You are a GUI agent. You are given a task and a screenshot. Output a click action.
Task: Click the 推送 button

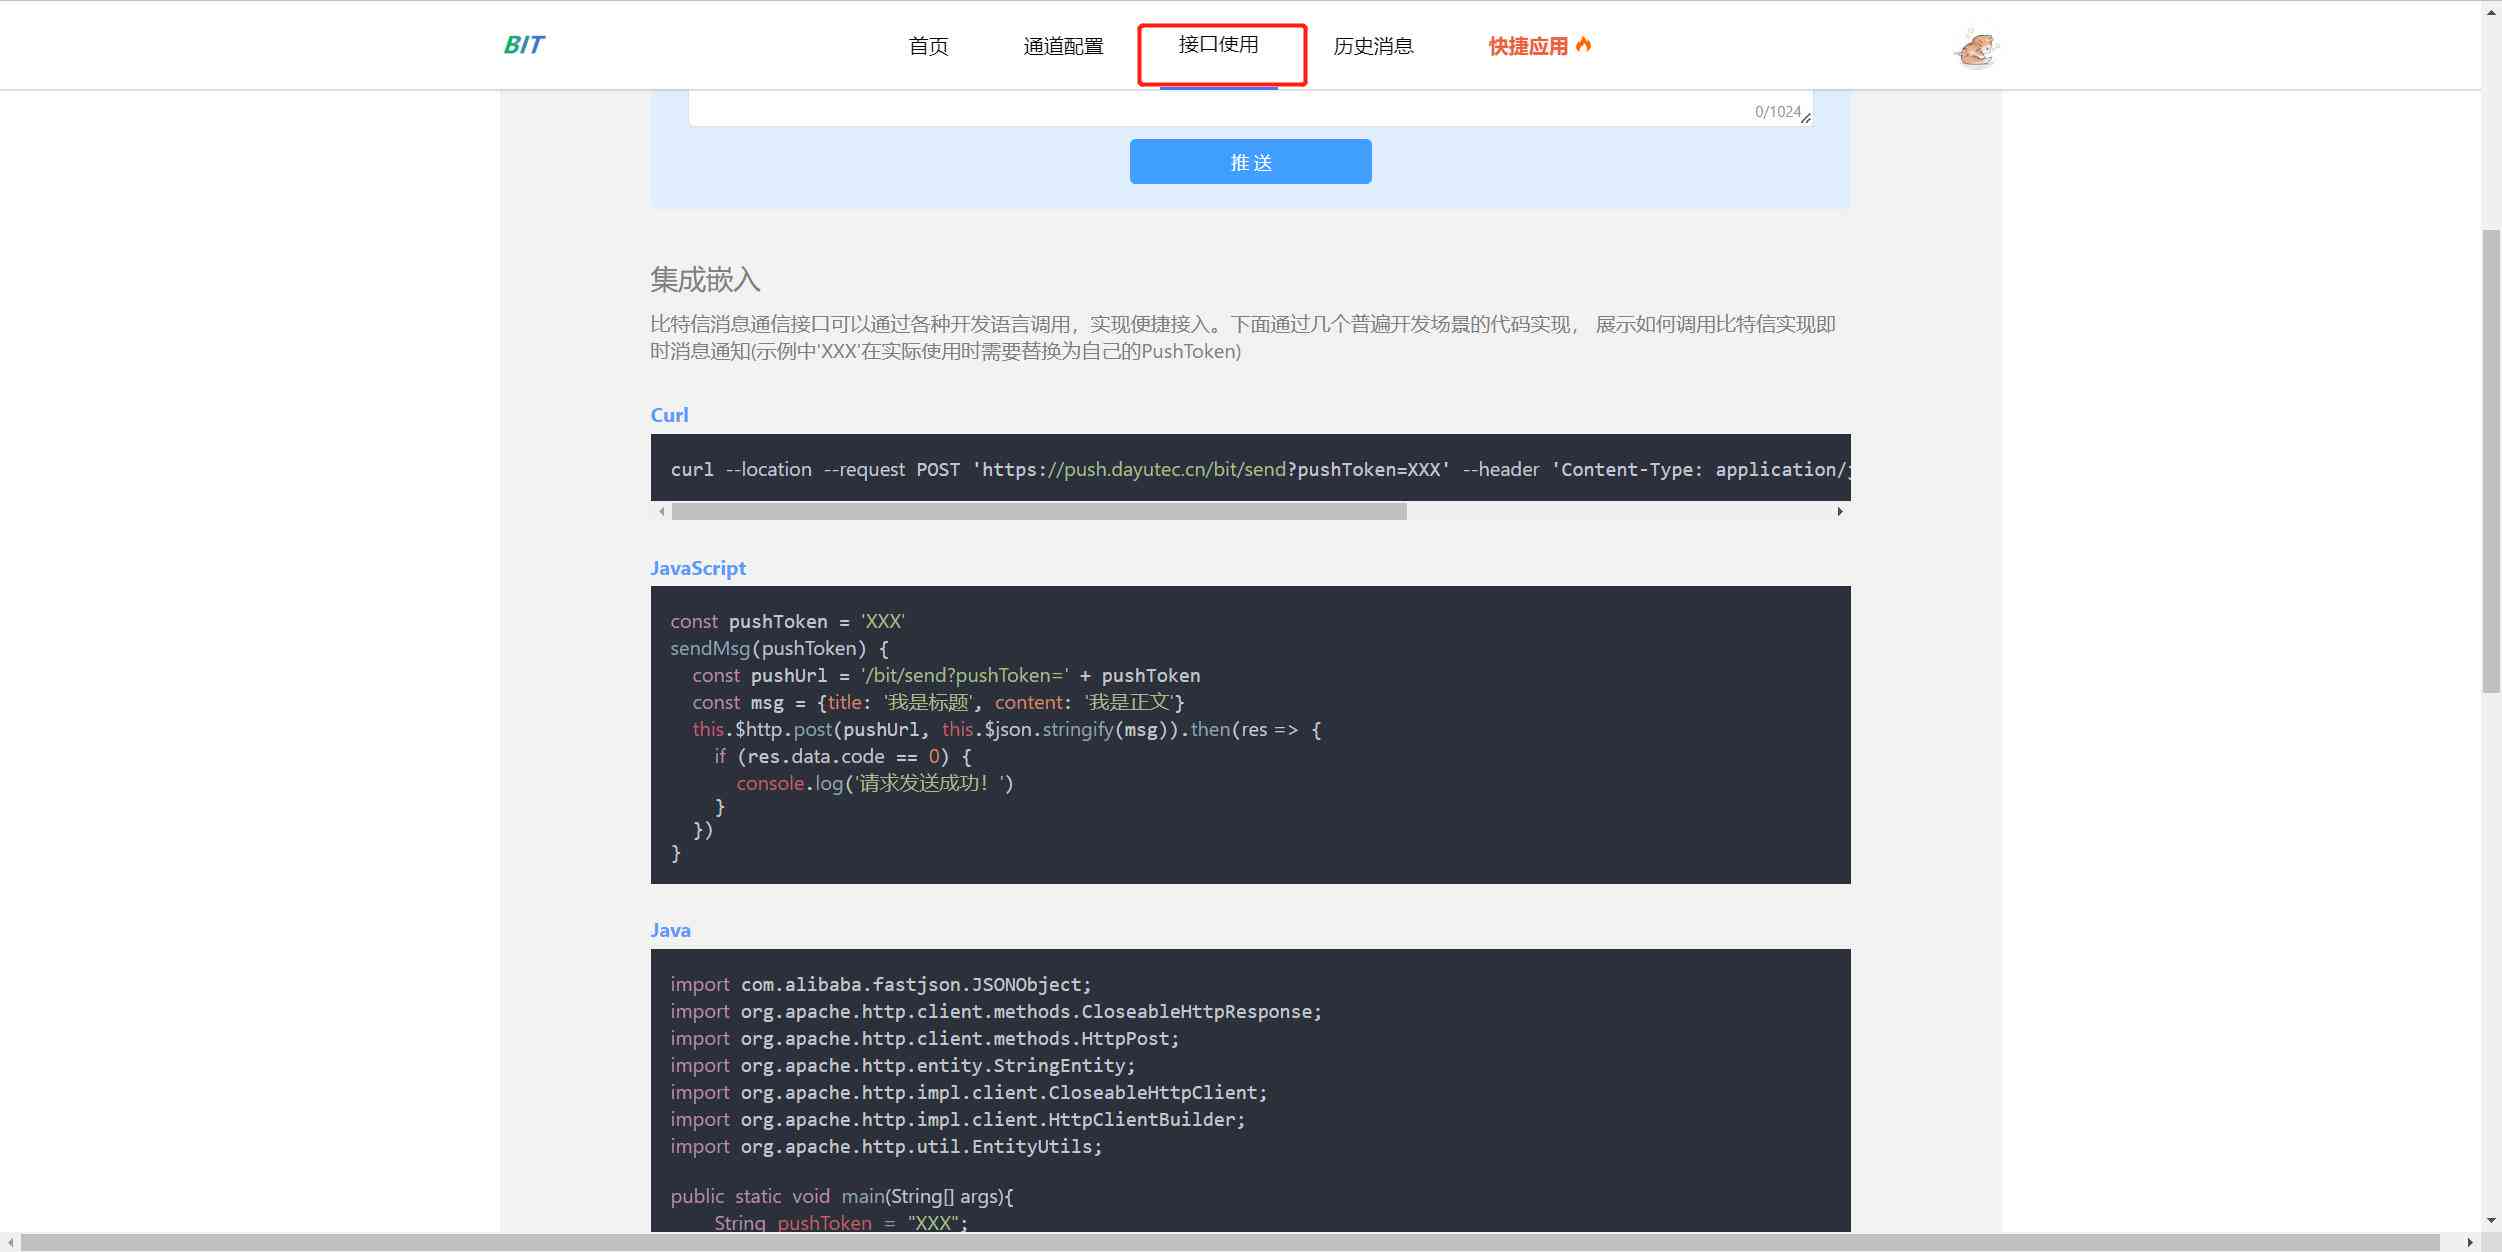click(x=1250, y=161)
